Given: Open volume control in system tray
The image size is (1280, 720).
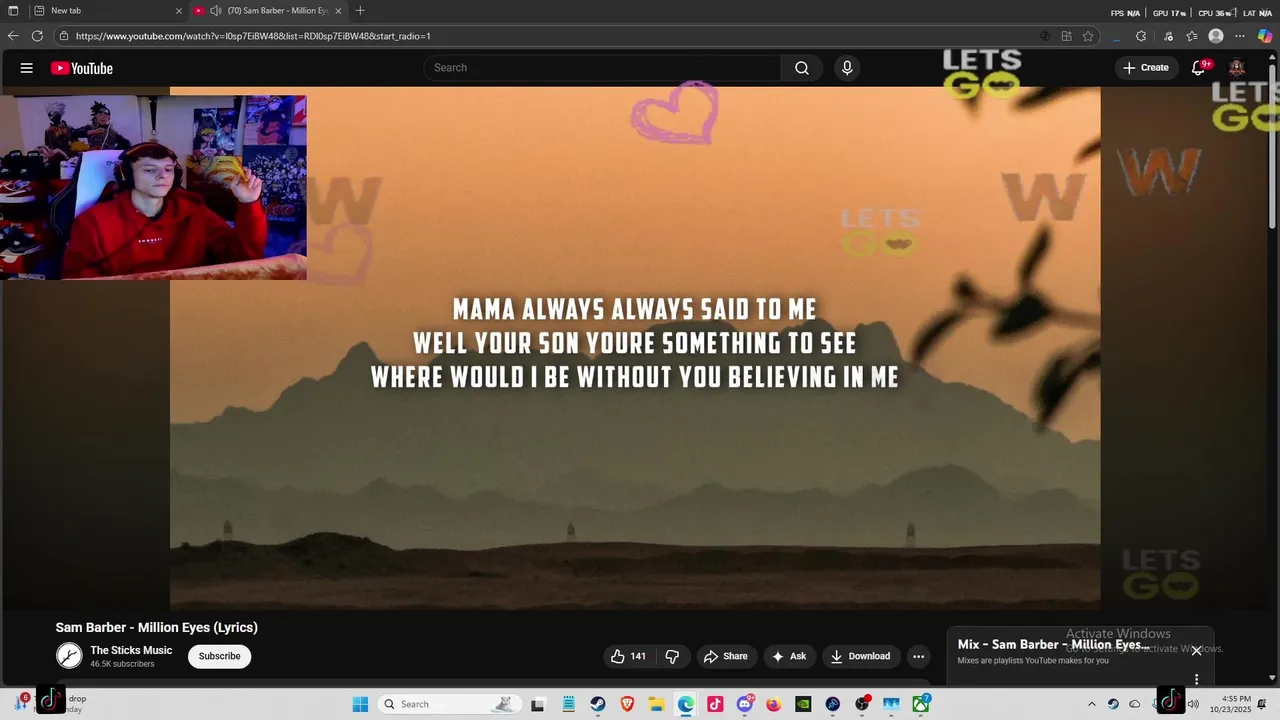Looking at the screenshot, I should click(x=1193, y=704).
